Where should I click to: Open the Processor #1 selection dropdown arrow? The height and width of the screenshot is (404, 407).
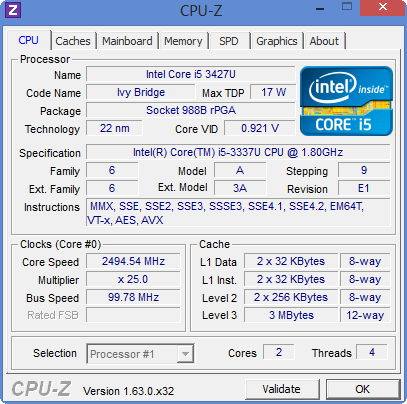[185, 354]
